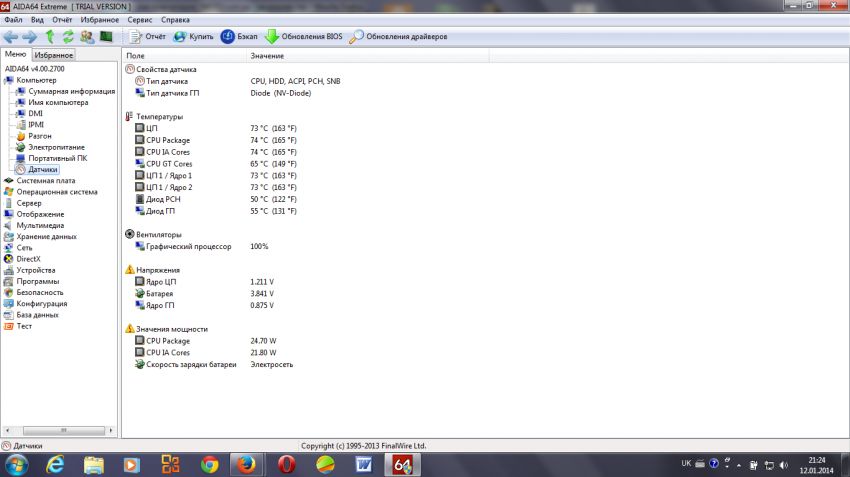Switch to the Избранное sidebar tab
The height and width of the screenshot is (477, 850).
(54, 55)
